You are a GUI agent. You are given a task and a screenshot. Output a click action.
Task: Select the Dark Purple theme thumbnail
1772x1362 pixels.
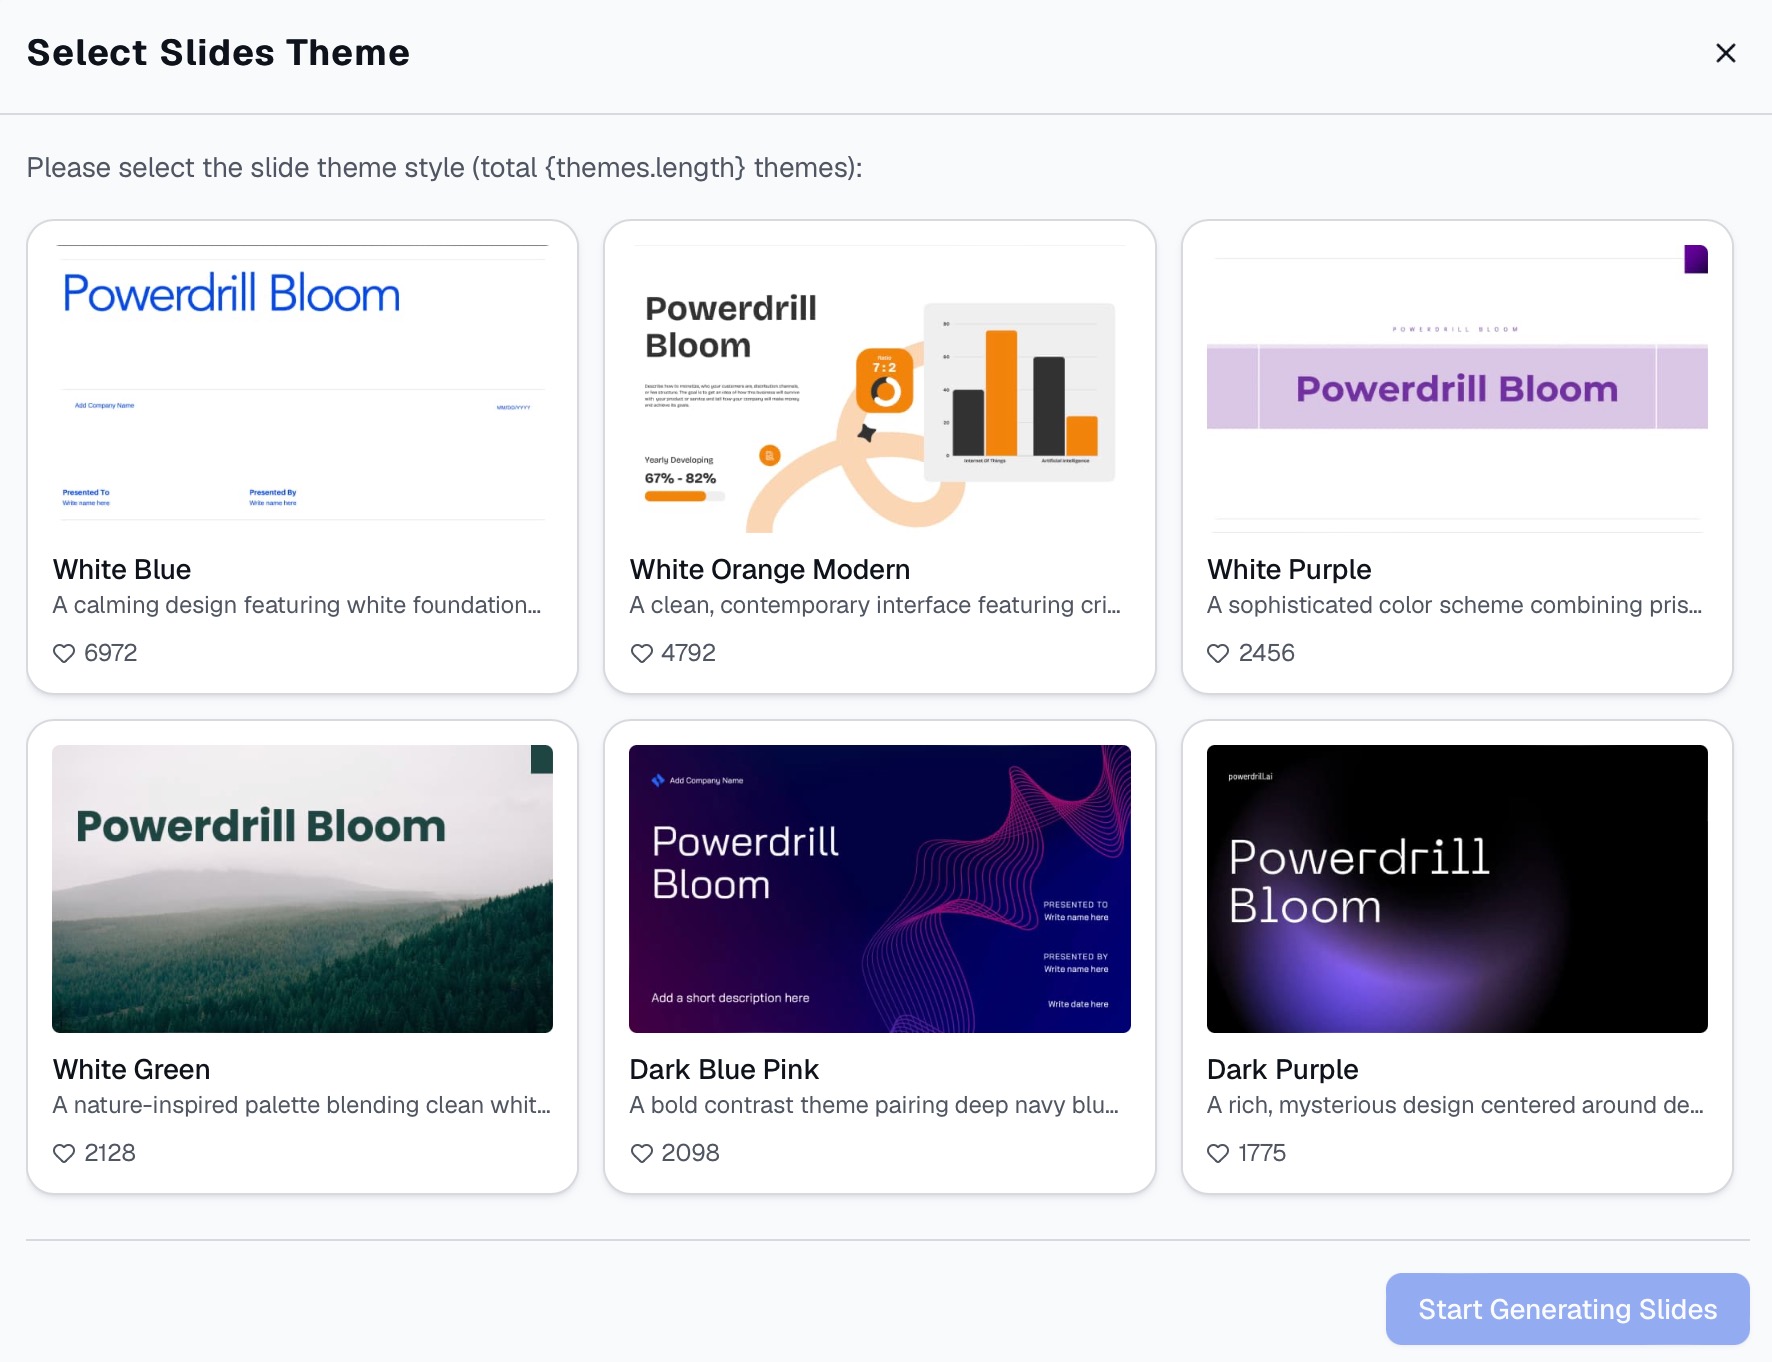pyautogui.click(x=1457, y=889)
